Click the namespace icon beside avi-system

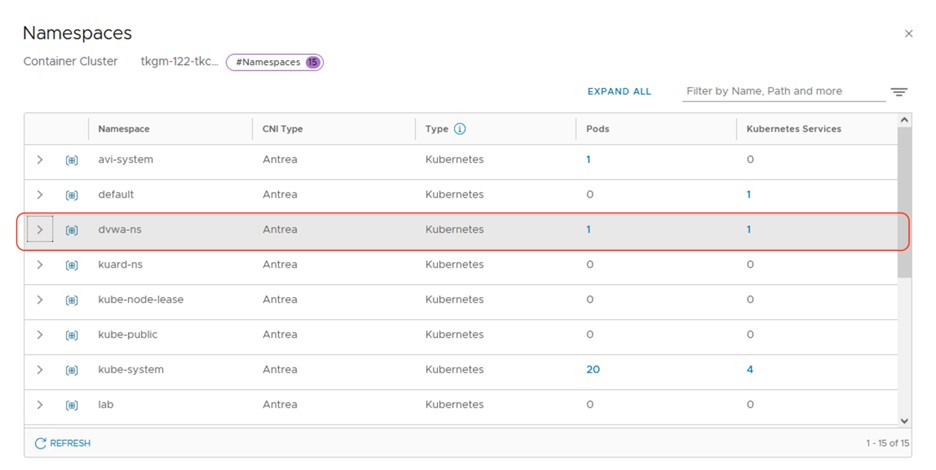click(71, 160)
